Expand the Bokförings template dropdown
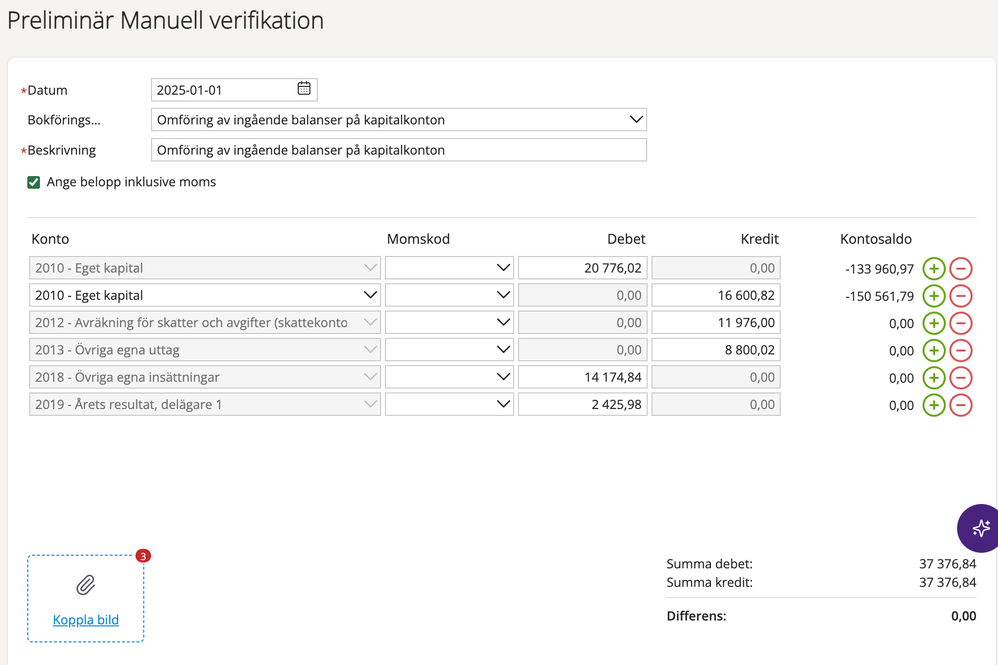This screenshot has width=998, height=665. click(x=636, y=120)
